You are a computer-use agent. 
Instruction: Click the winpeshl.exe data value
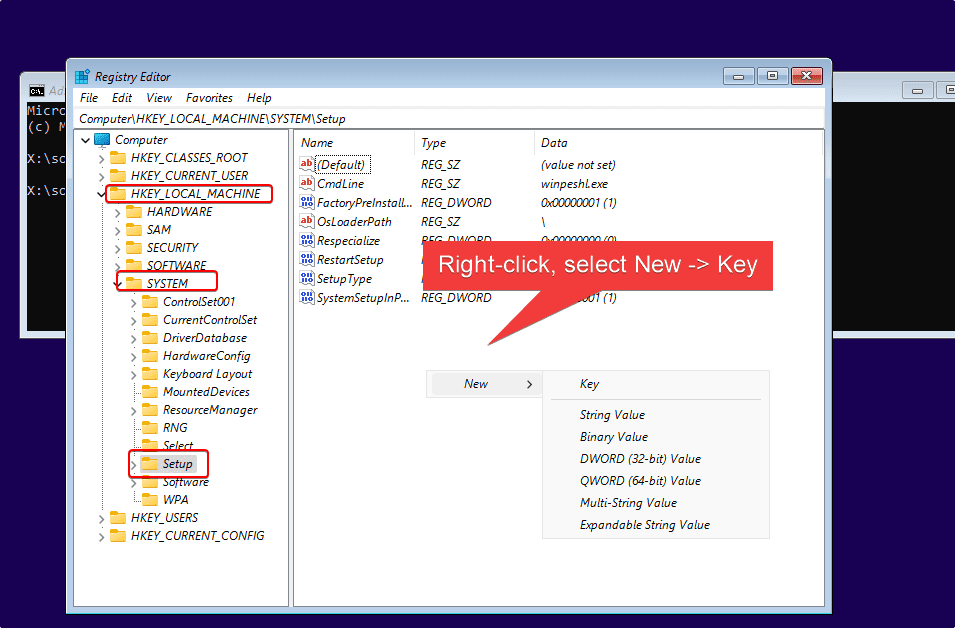574,183
